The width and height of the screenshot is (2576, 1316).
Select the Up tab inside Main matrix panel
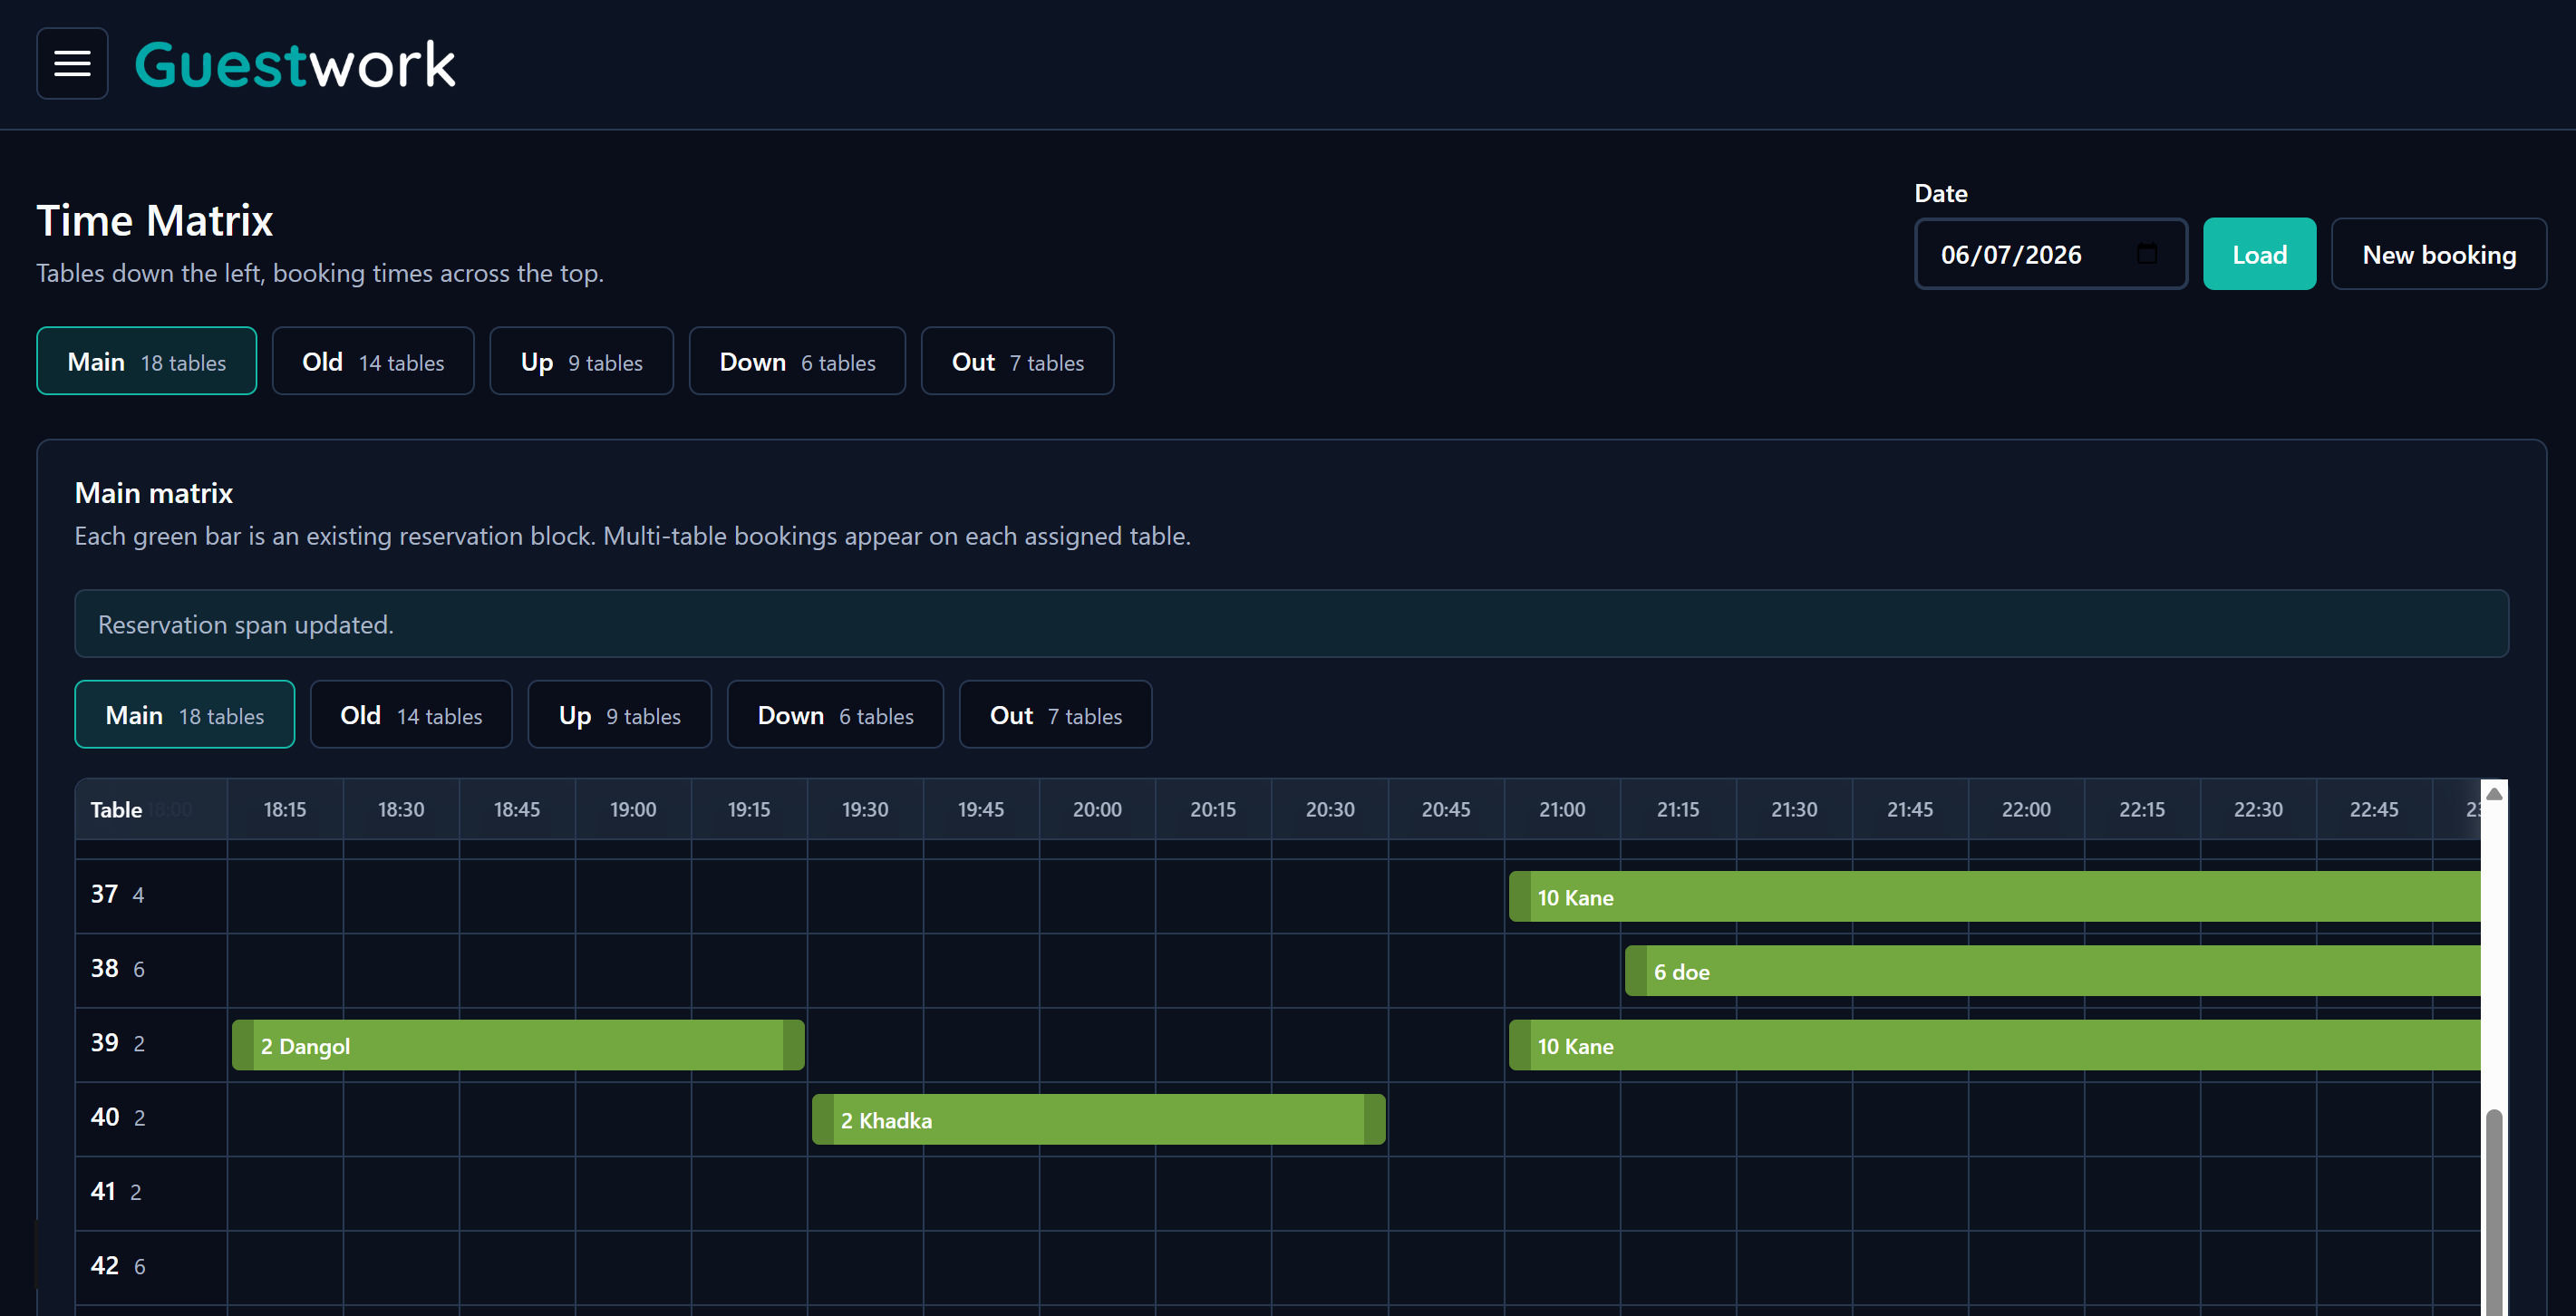click(619, 714)
